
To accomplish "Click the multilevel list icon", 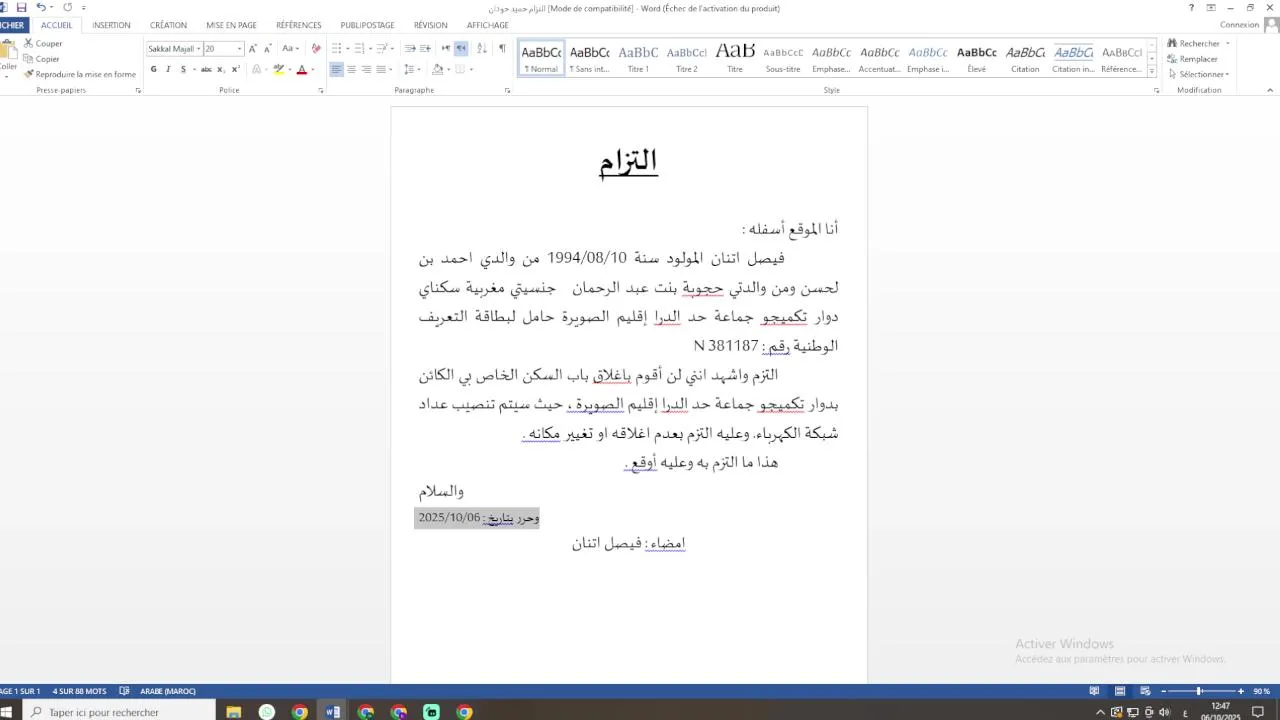I will click(384, 48).
